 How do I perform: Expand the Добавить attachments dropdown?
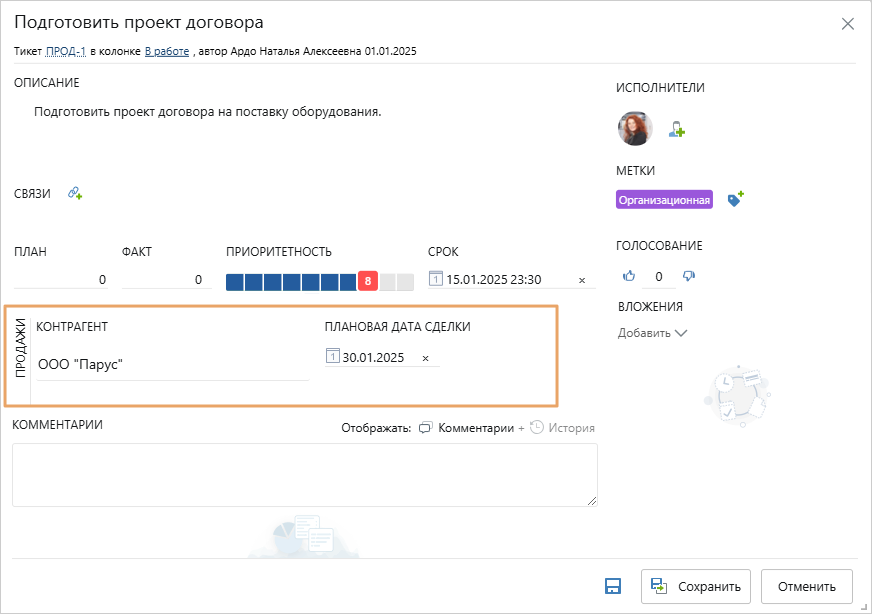click(x=652, y=333)
